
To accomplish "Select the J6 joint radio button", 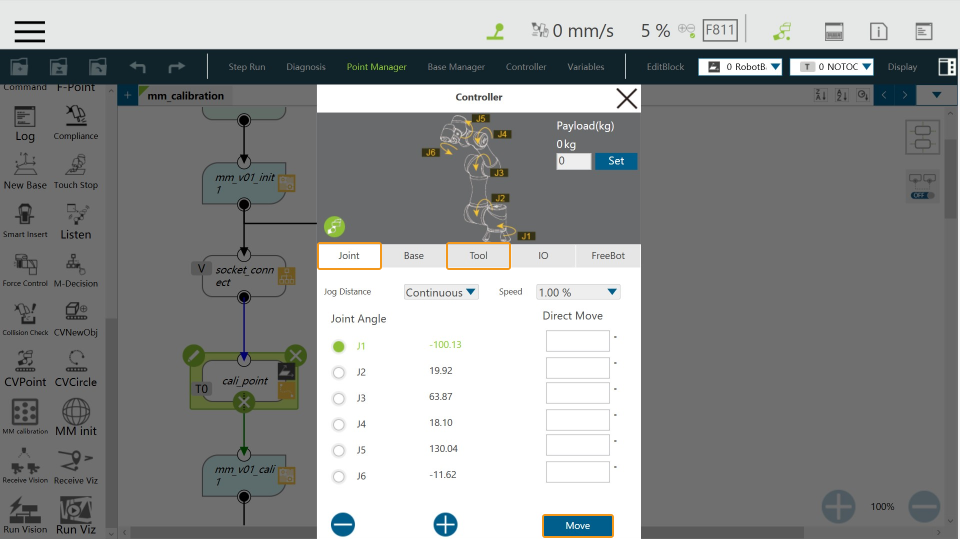I will coord(339,477).
